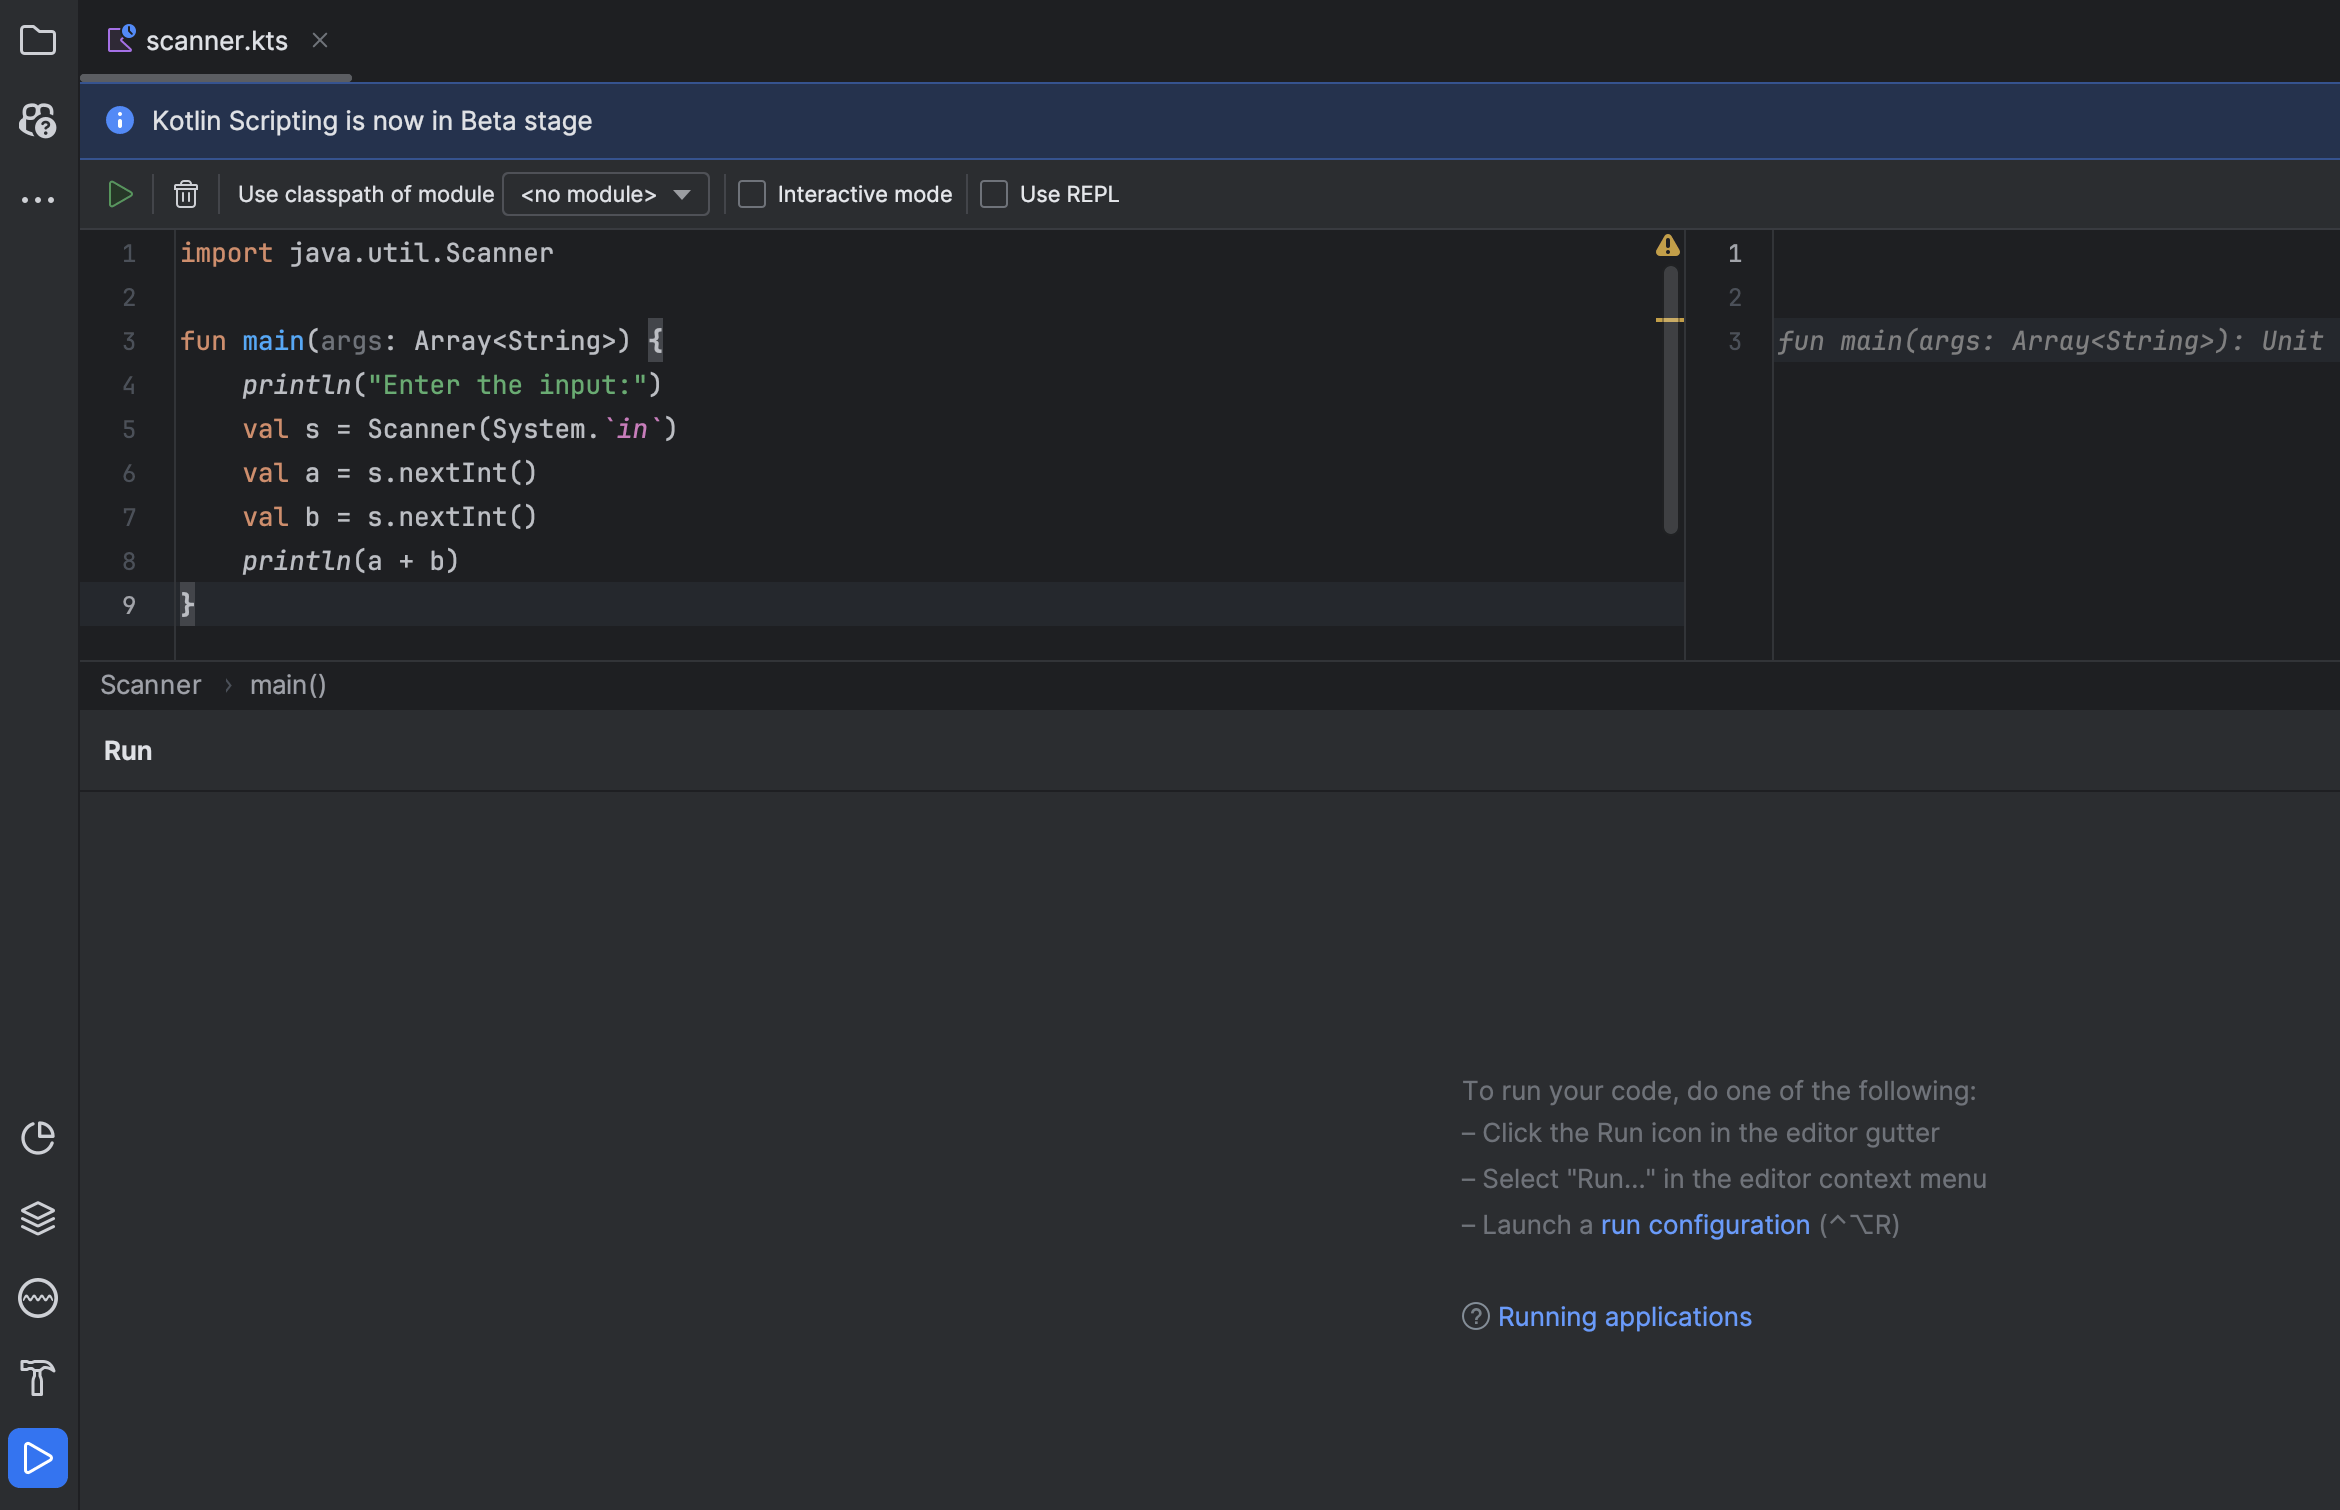Open the Running applications help link
The height and width of the screenshot is (1510, 2340).
coord(1624,1317)
